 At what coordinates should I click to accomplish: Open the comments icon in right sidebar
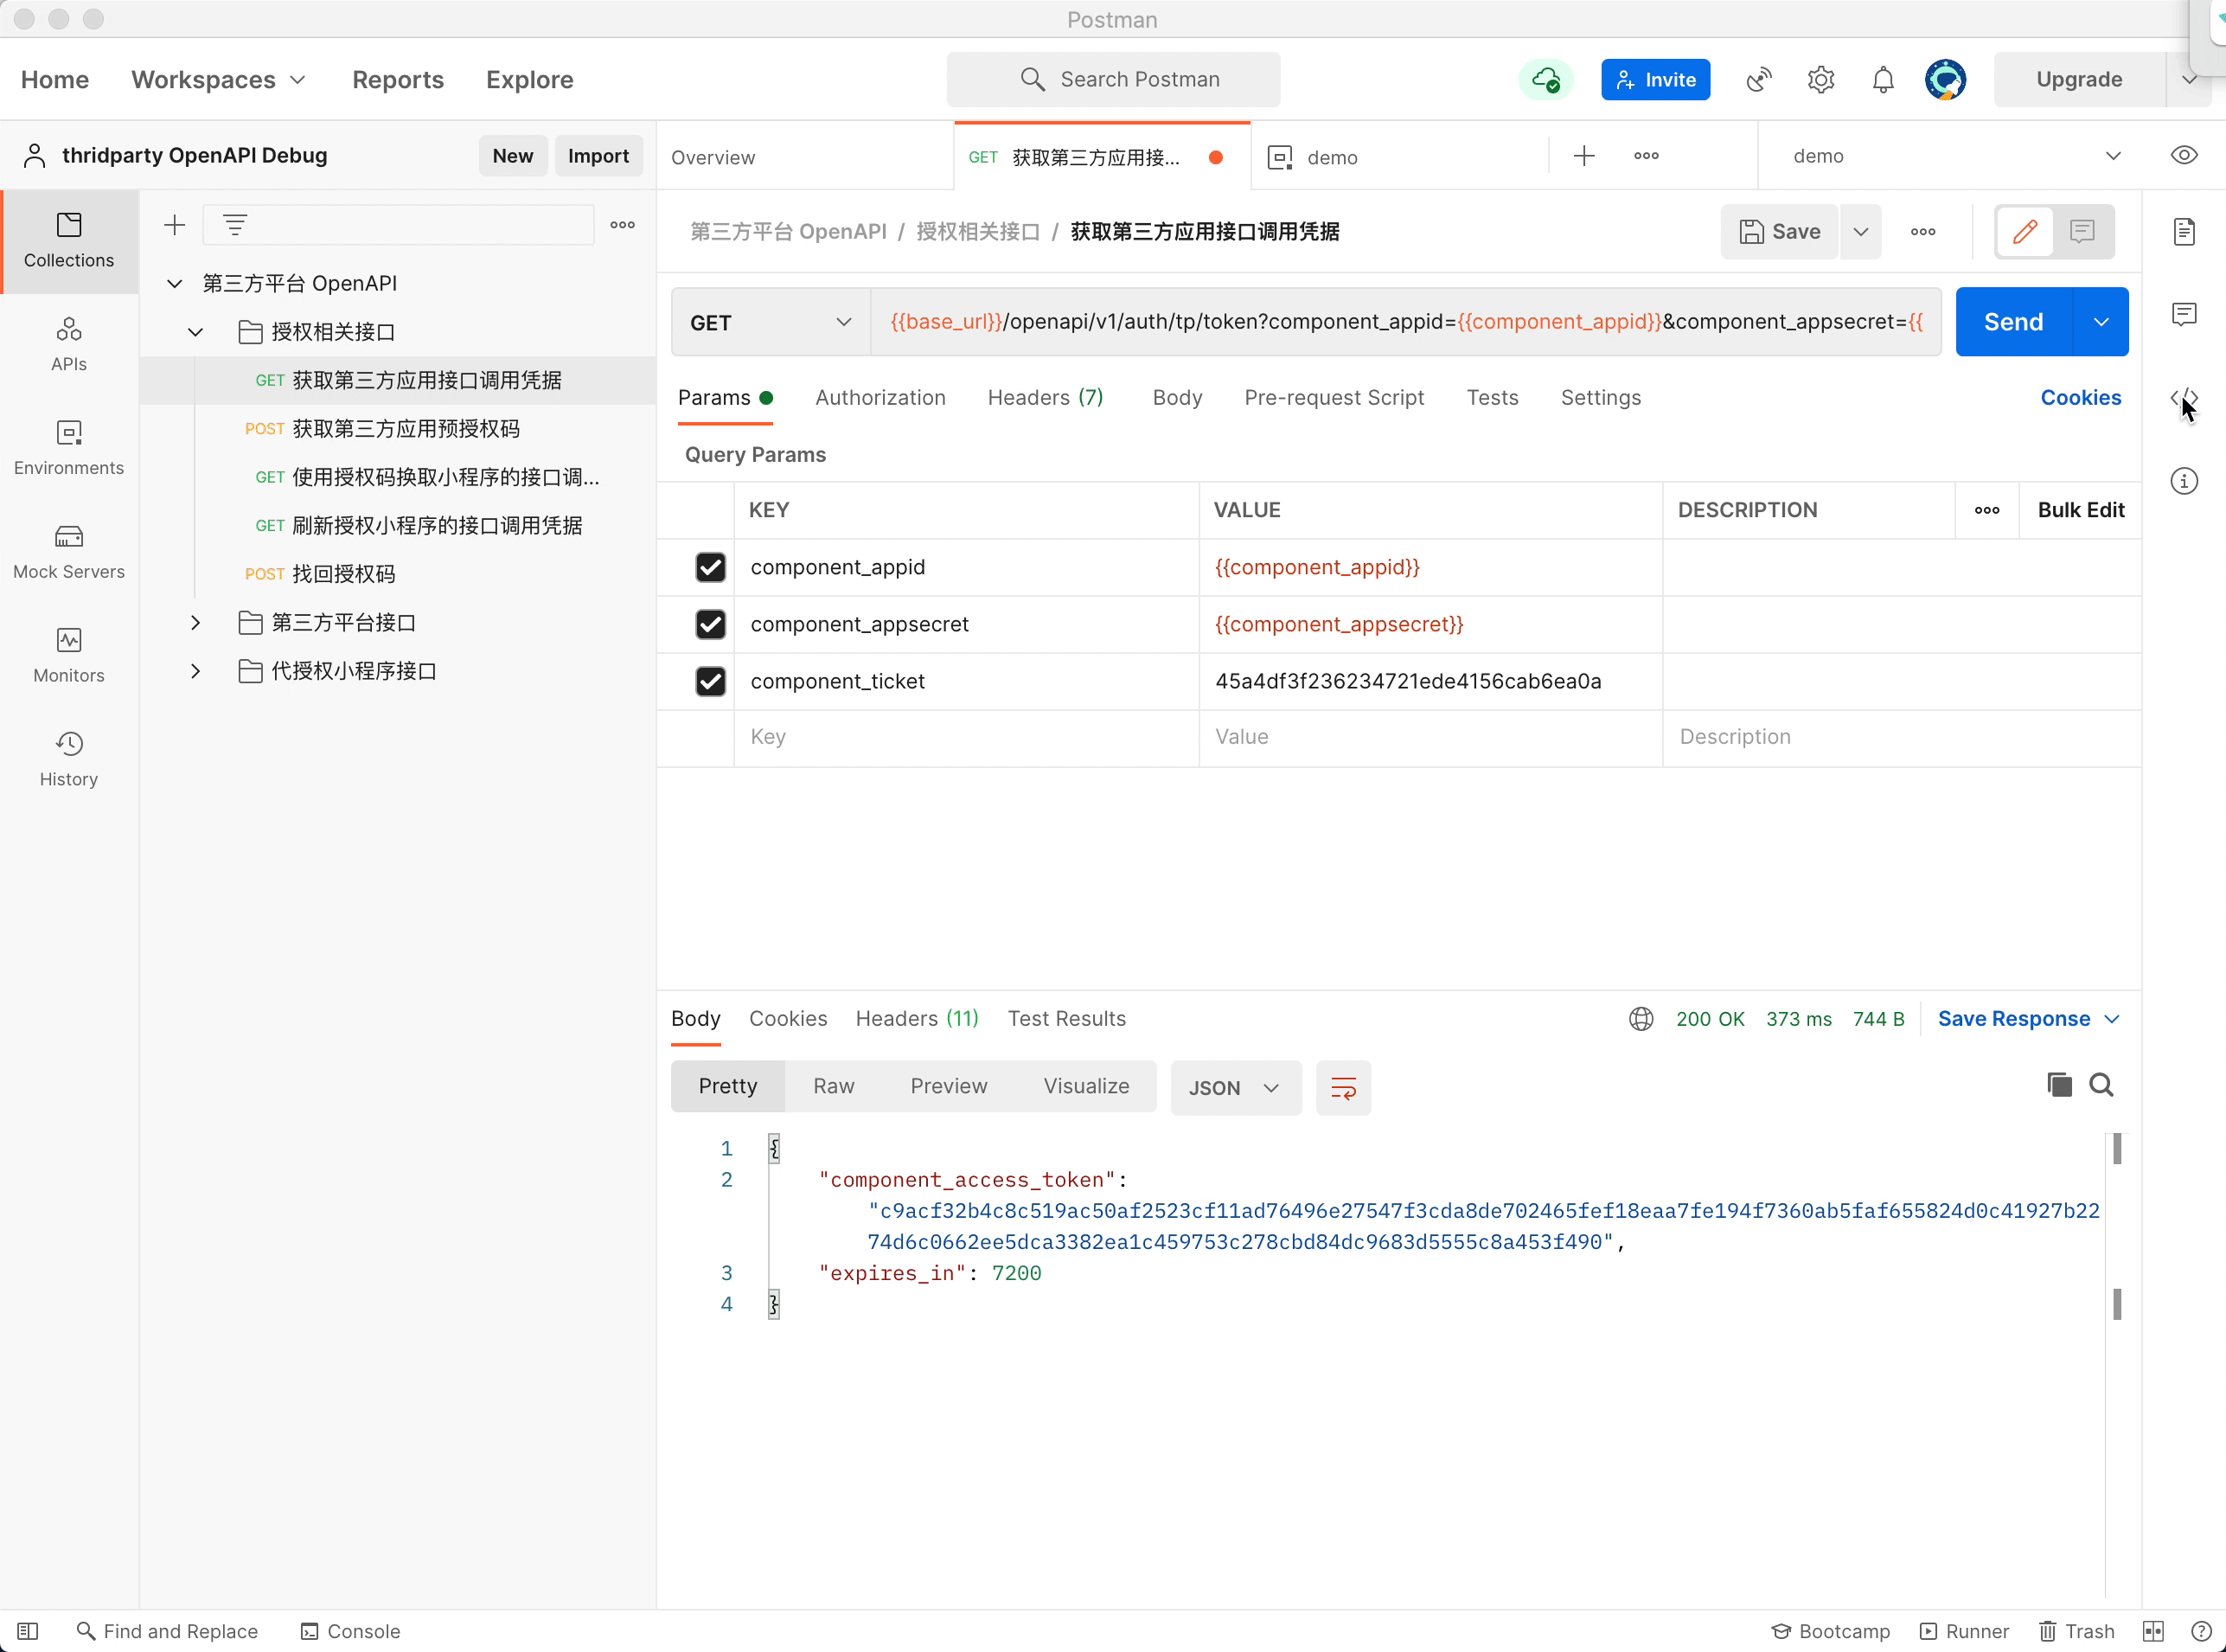(x=2184, y=315)
